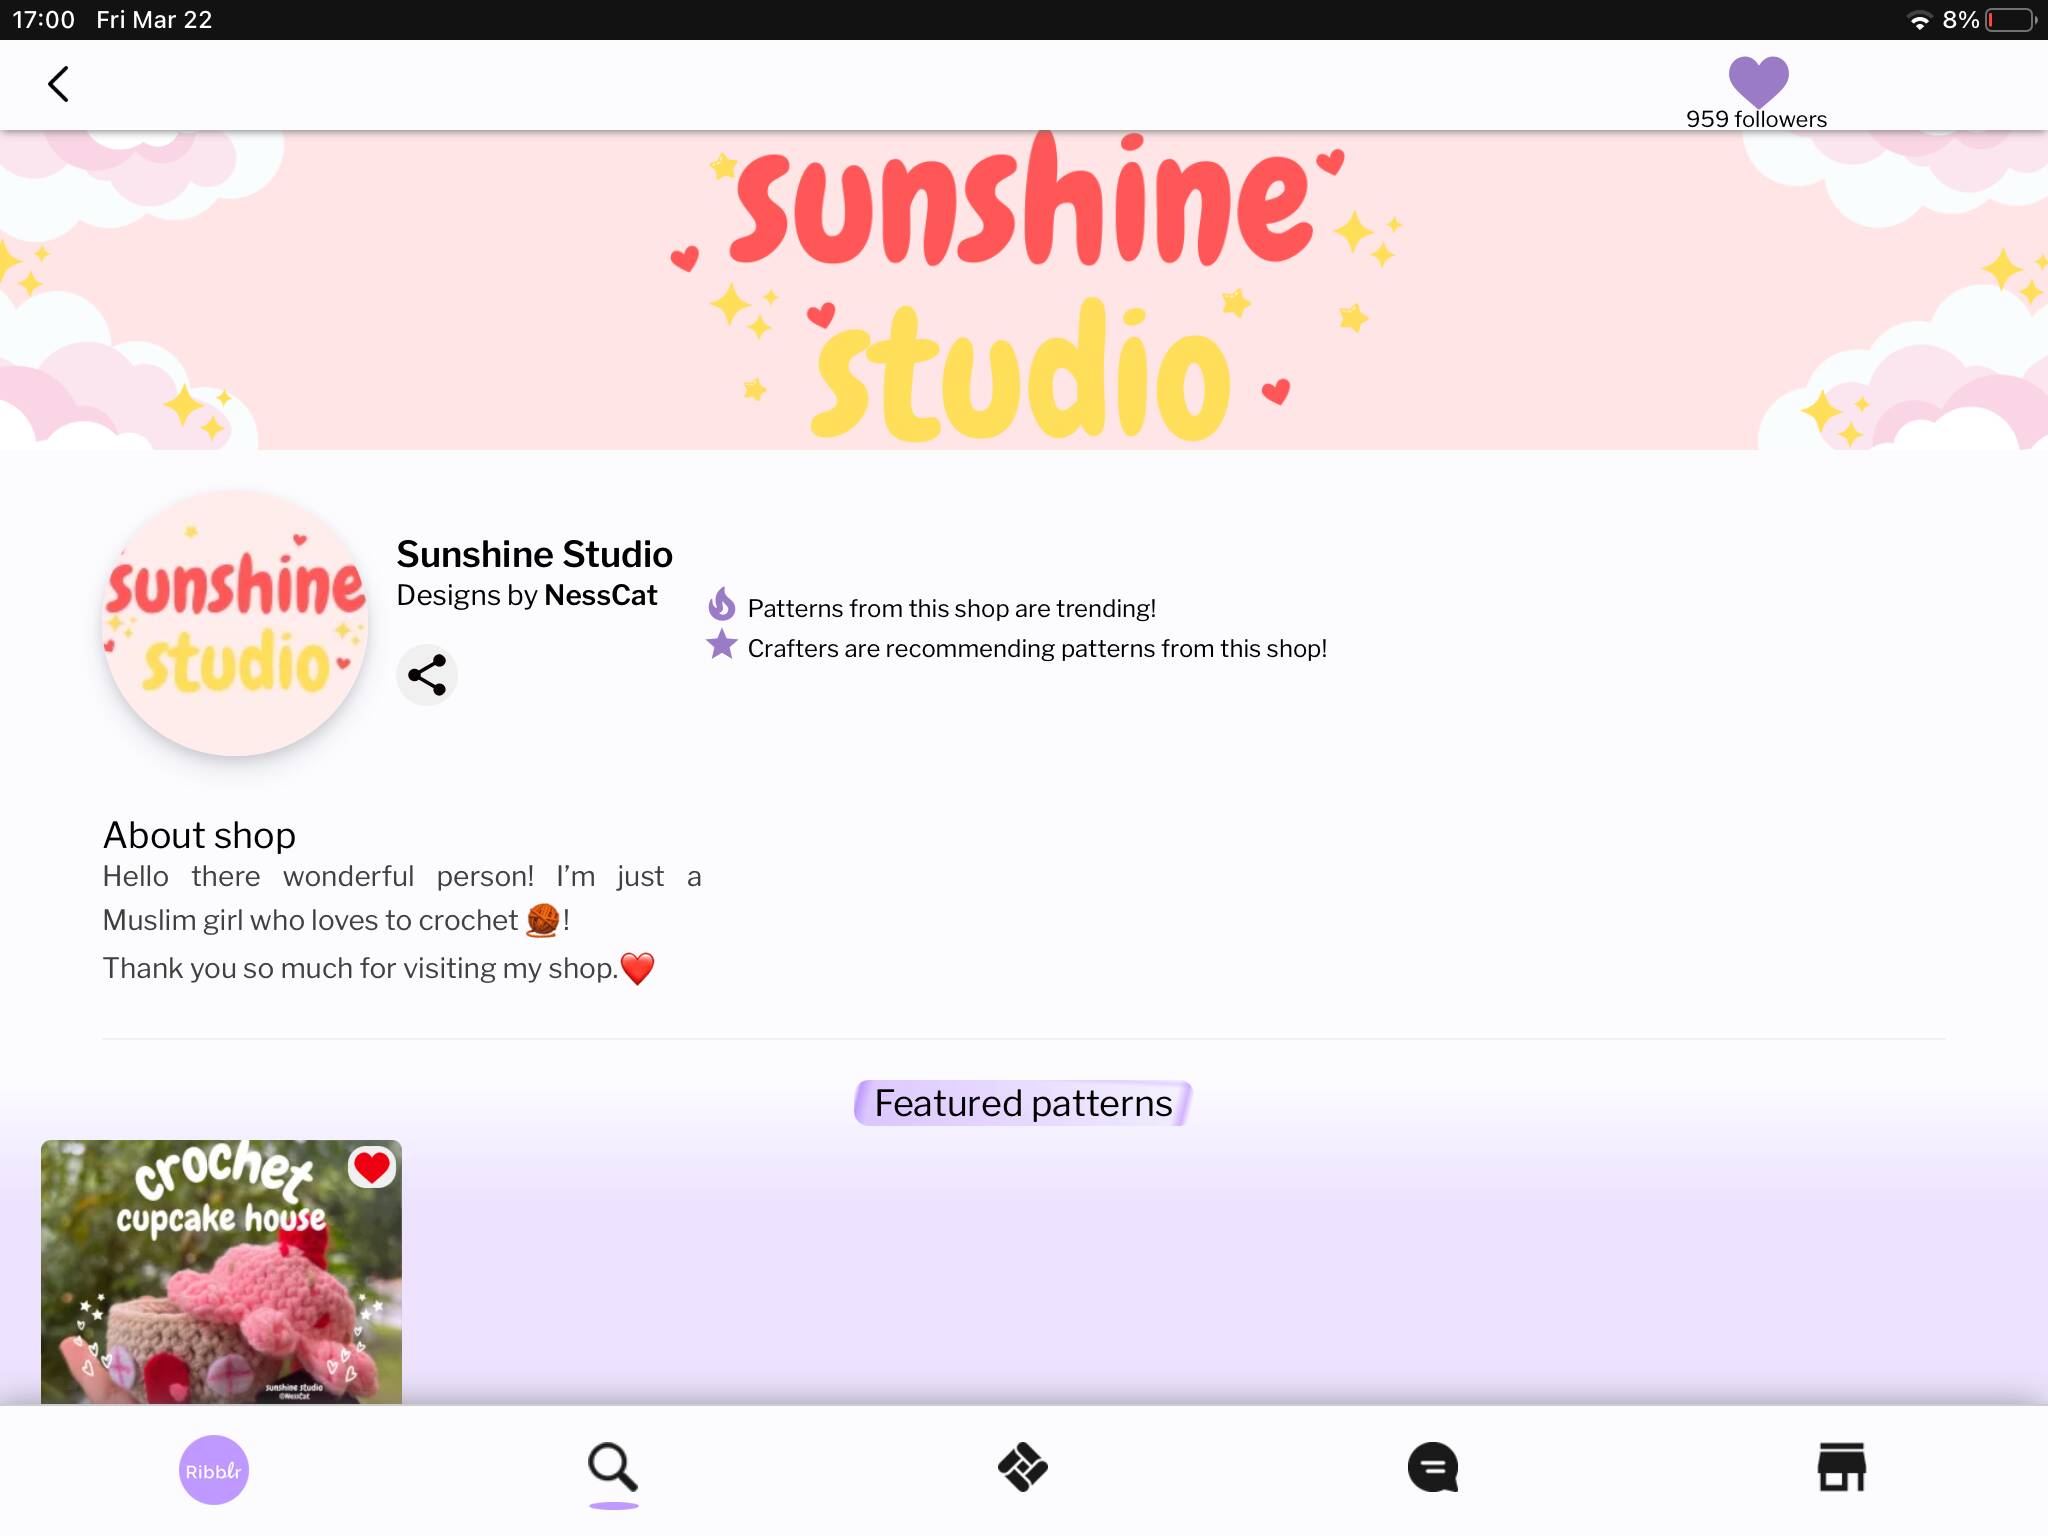Tap the About shop heading
This screenshot has width=2048, height=1536.
[x=199, y=835]
